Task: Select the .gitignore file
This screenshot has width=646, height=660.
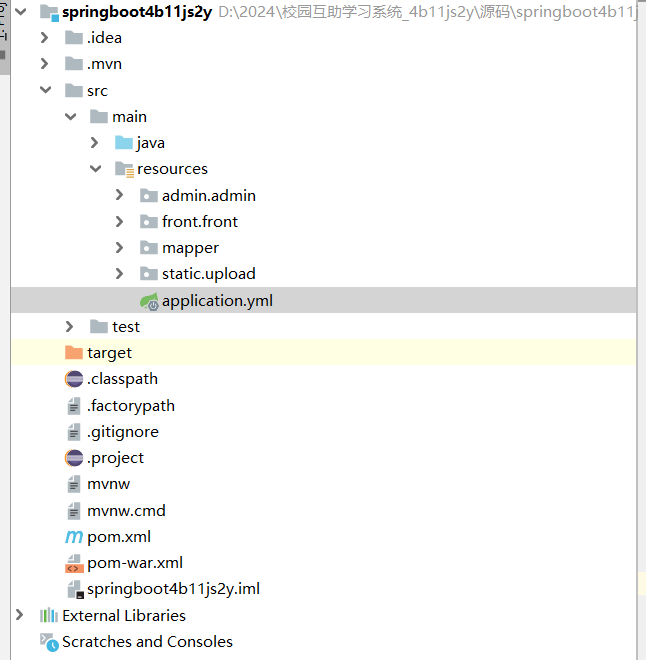Action: coord(122,432)
